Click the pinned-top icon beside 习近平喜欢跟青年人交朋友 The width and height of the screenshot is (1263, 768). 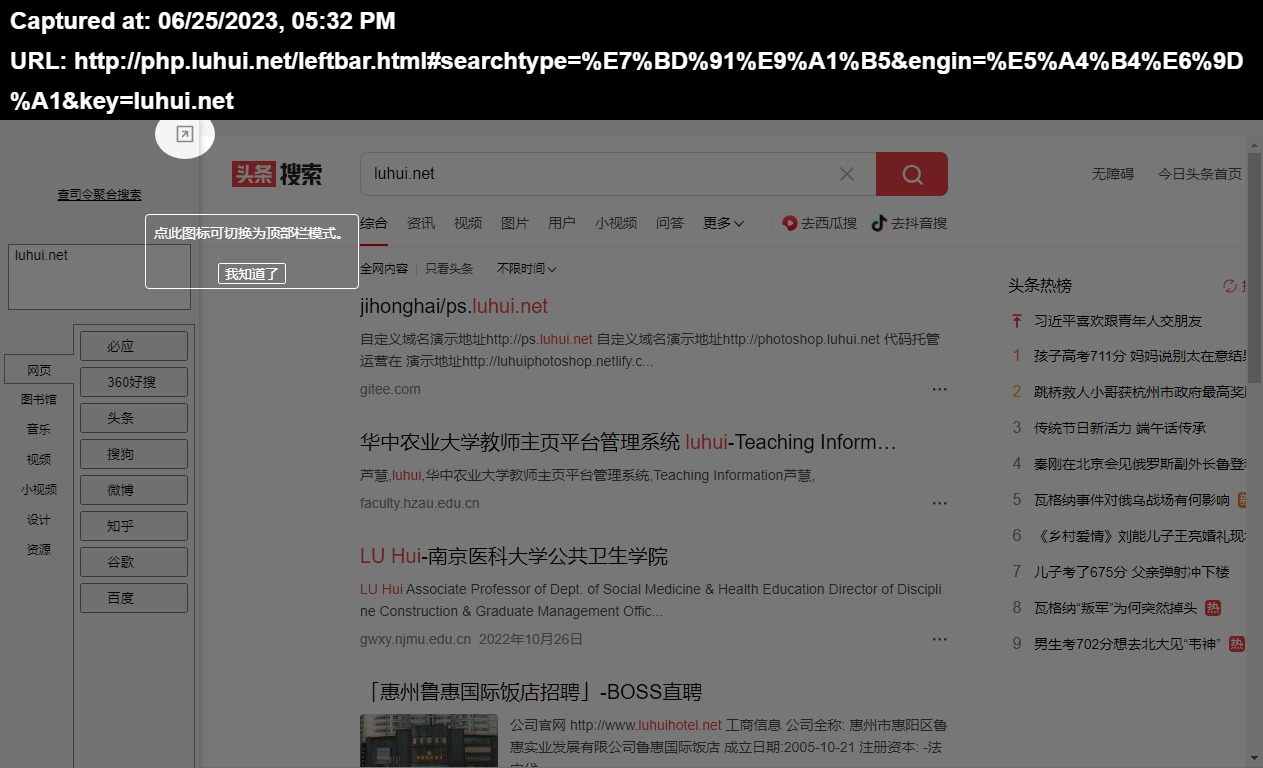click(1017, 321)
